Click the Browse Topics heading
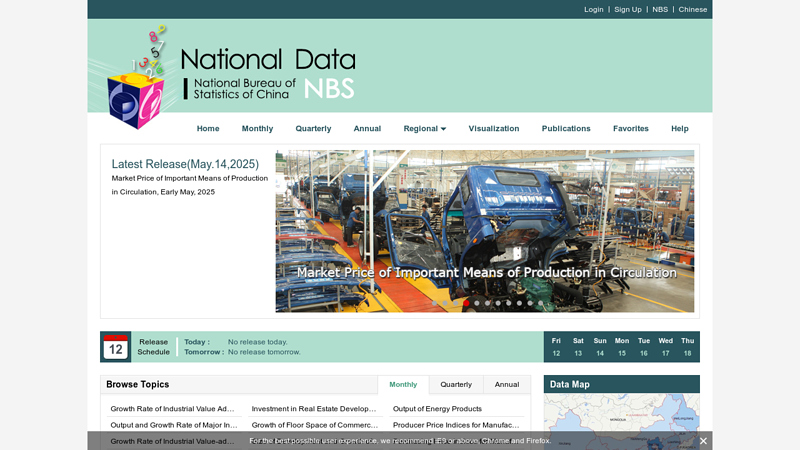Image resolution: width=800 pixels, height=450 pixels. click(138, 384)
